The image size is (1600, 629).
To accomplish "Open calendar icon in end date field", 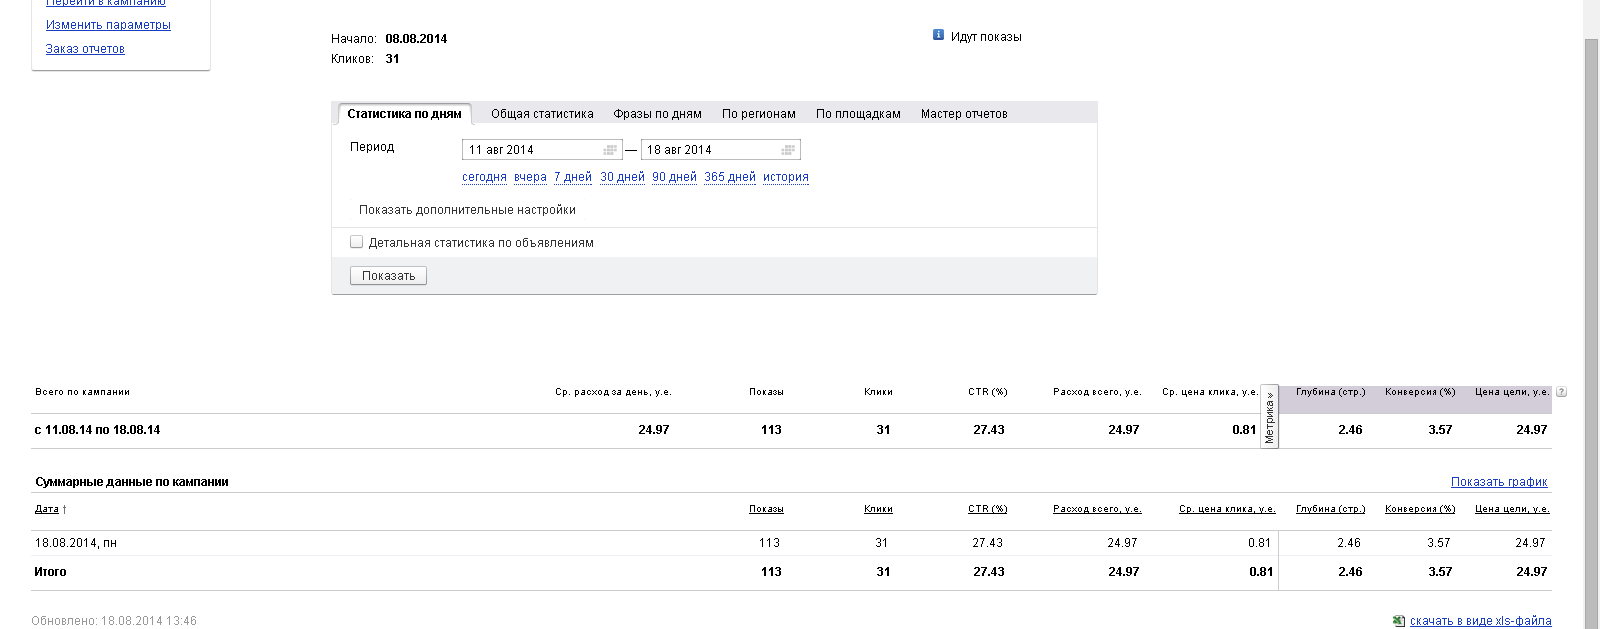I will [x=788, y=150].
